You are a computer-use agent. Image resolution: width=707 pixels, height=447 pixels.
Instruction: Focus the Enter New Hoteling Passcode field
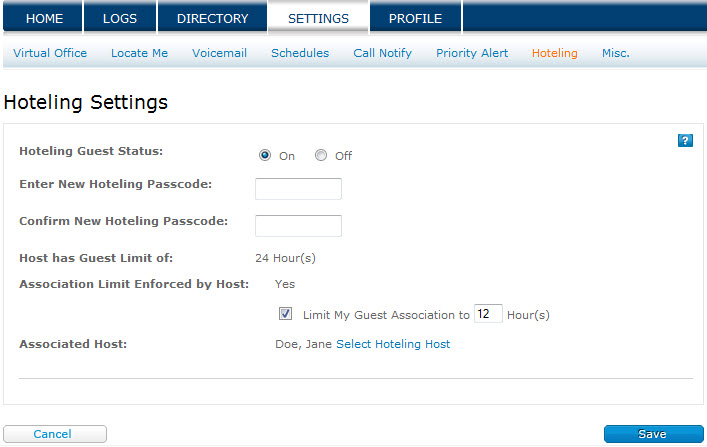pyautogui.click(x=298, y=189)
